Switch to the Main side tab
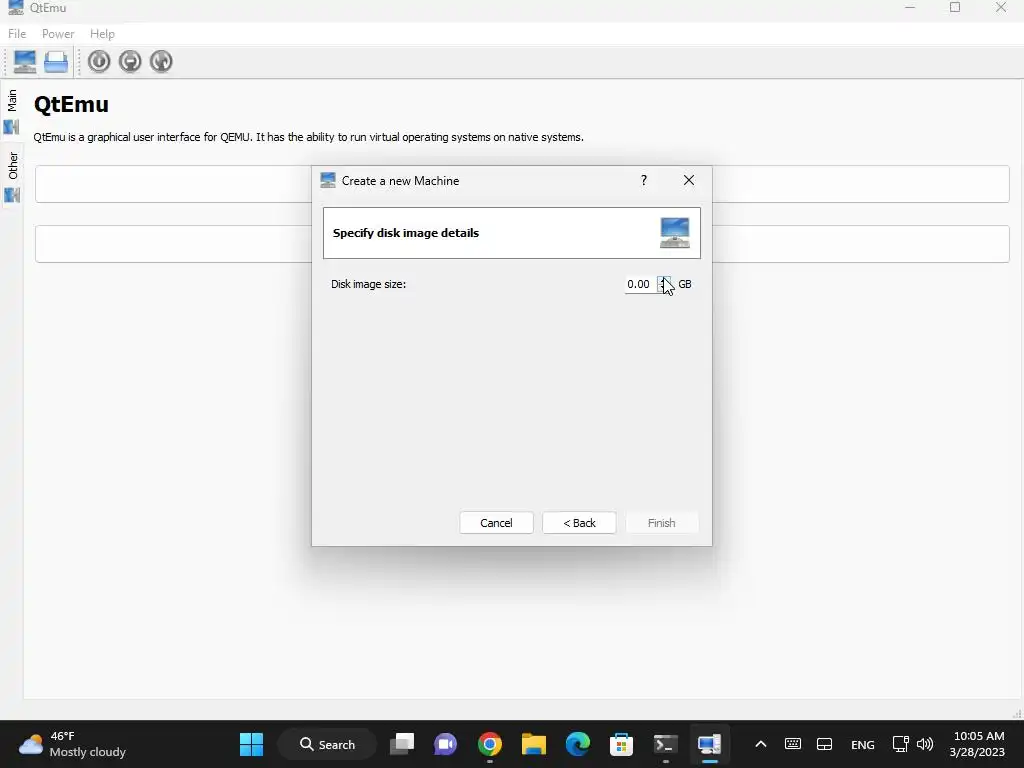Screen dimensions: 1024x768 click(x=12, y=111)
